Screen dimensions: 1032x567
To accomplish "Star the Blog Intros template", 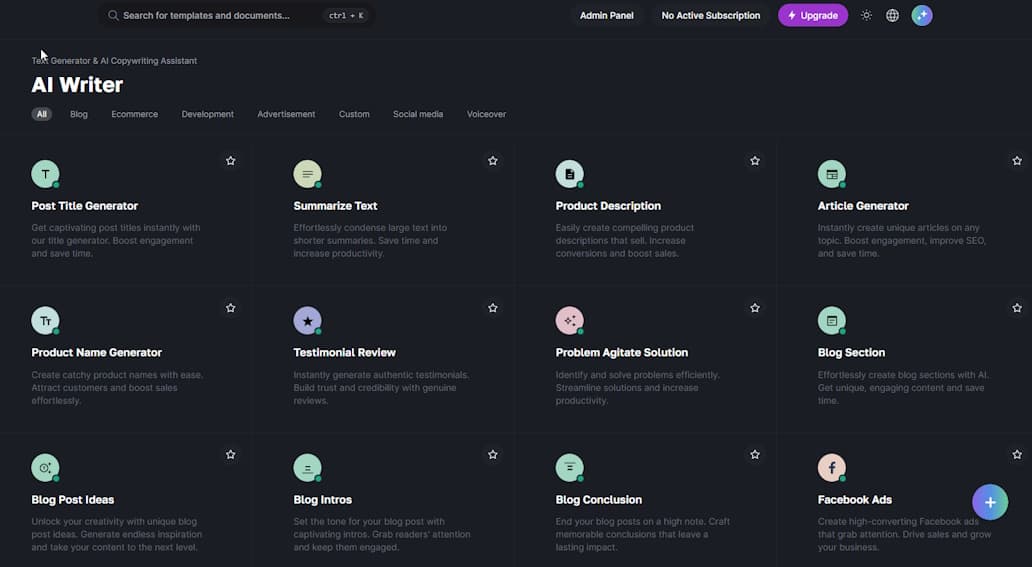I will (x=493, y=454).
